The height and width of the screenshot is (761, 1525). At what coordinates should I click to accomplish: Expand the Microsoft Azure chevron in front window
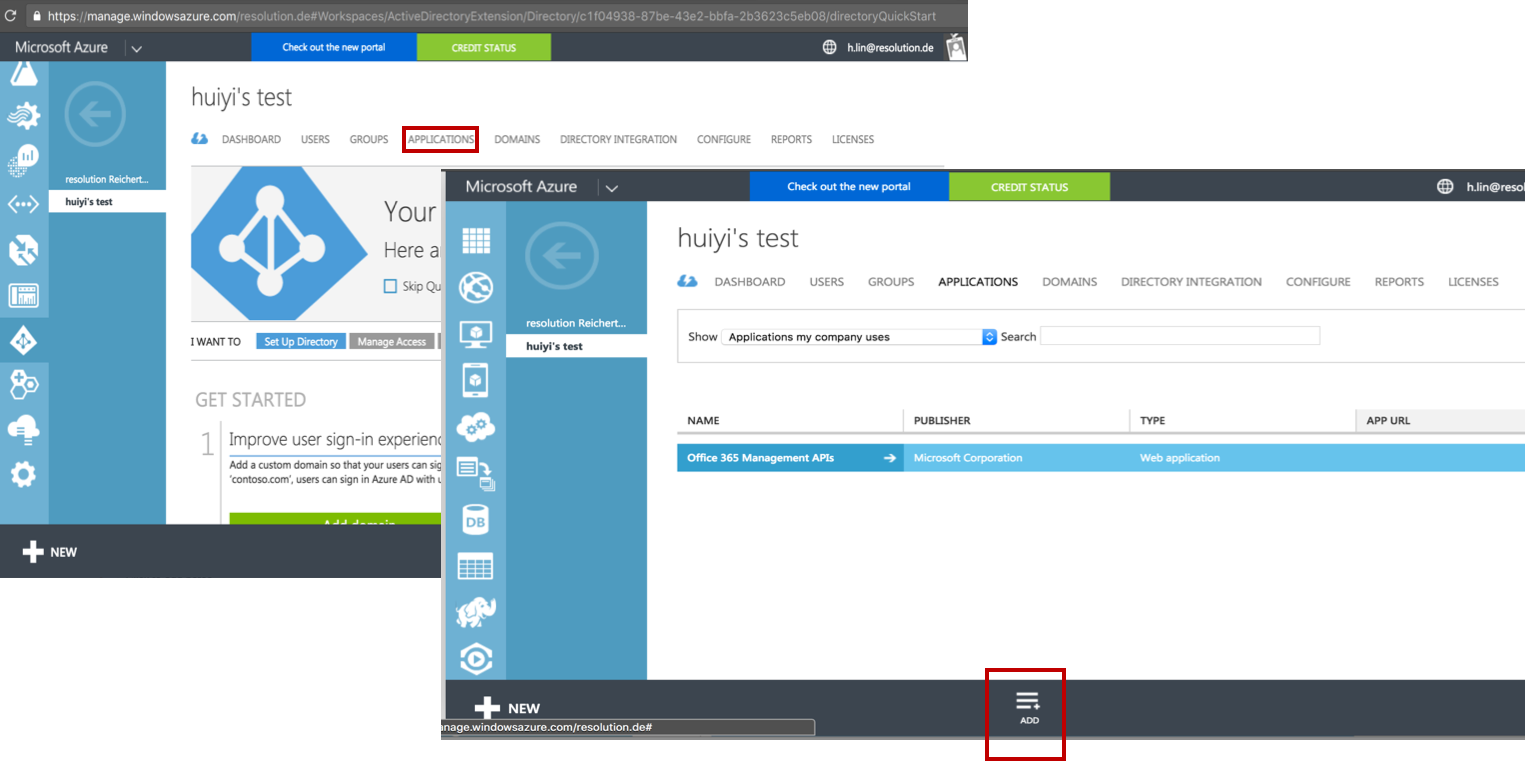(612, 187)
